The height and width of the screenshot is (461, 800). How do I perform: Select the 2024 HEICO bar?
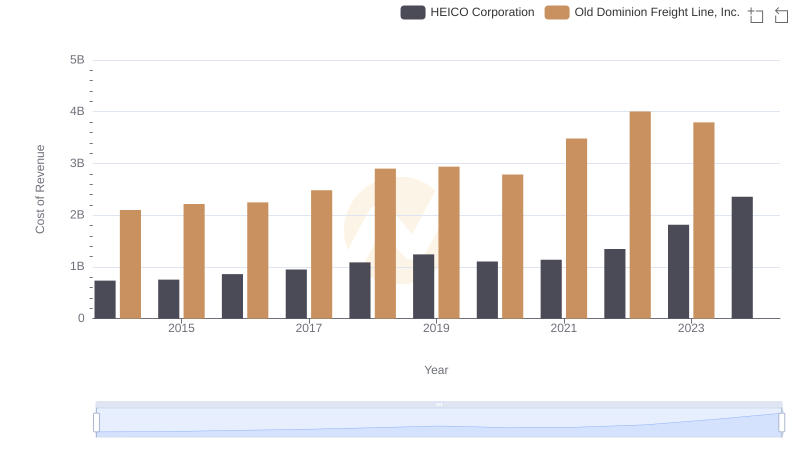point(742,258)
